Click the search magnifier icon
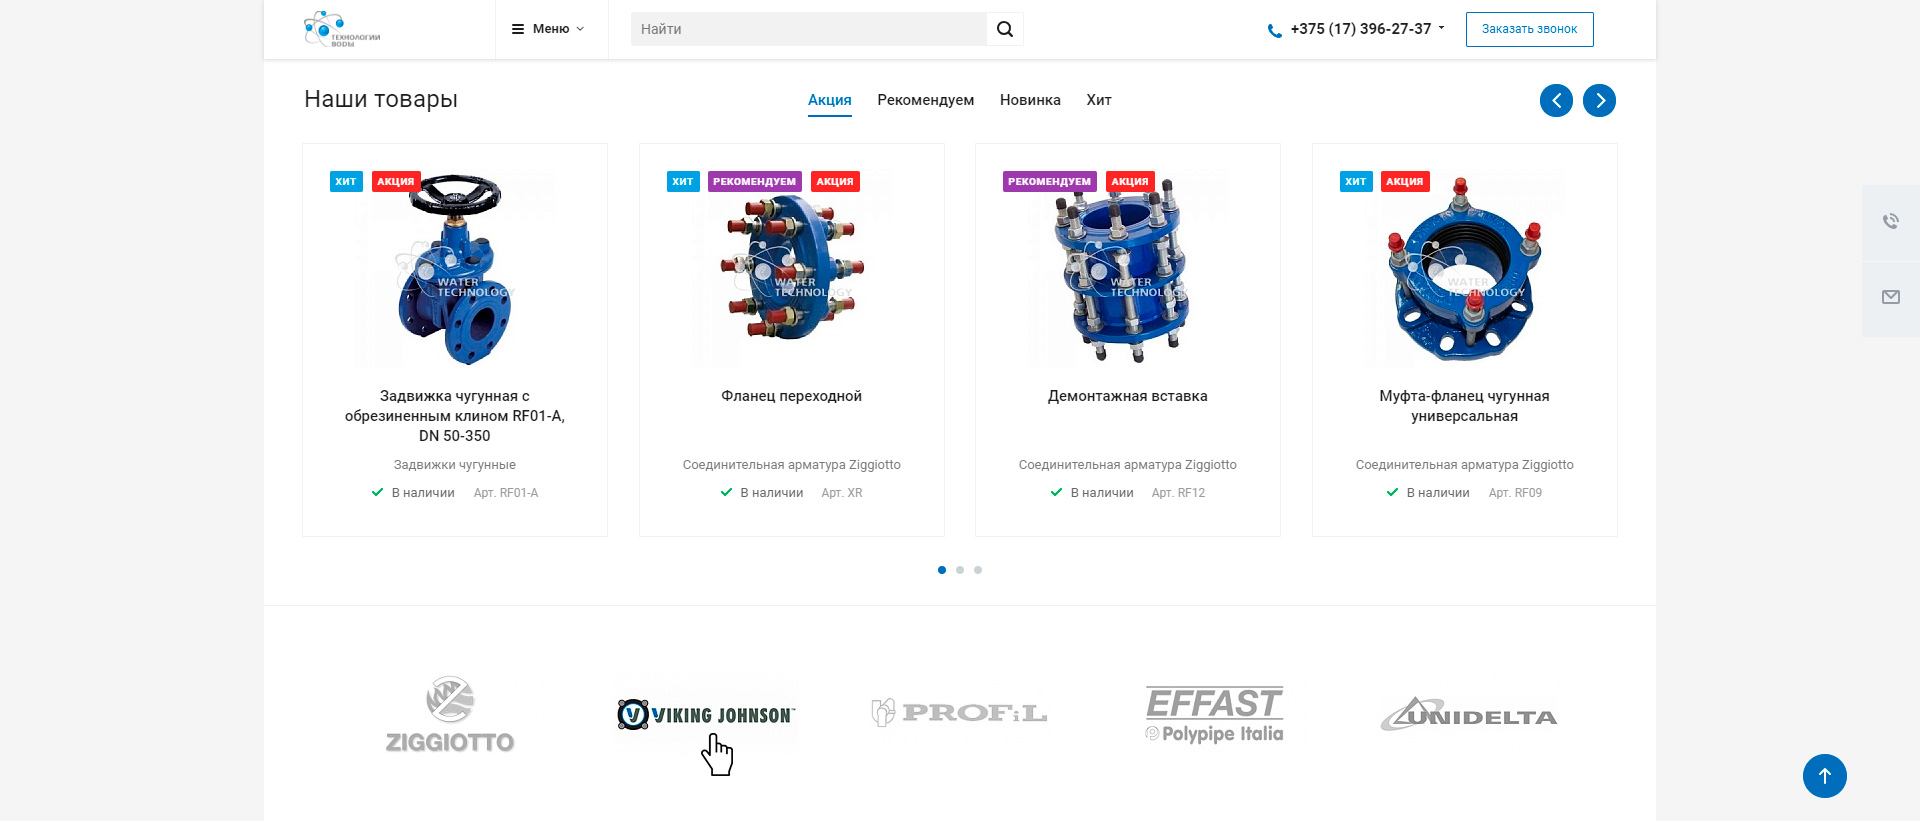 click(x=1005, y=29)
